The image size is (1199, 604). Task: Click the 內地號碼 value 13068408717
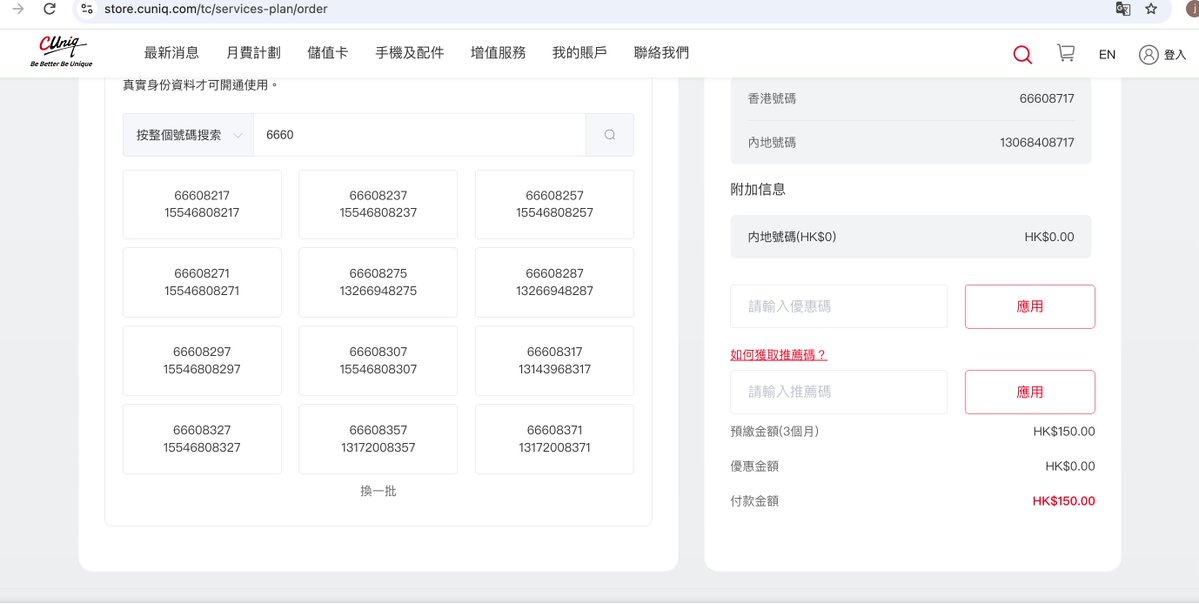coord(1036,142)
